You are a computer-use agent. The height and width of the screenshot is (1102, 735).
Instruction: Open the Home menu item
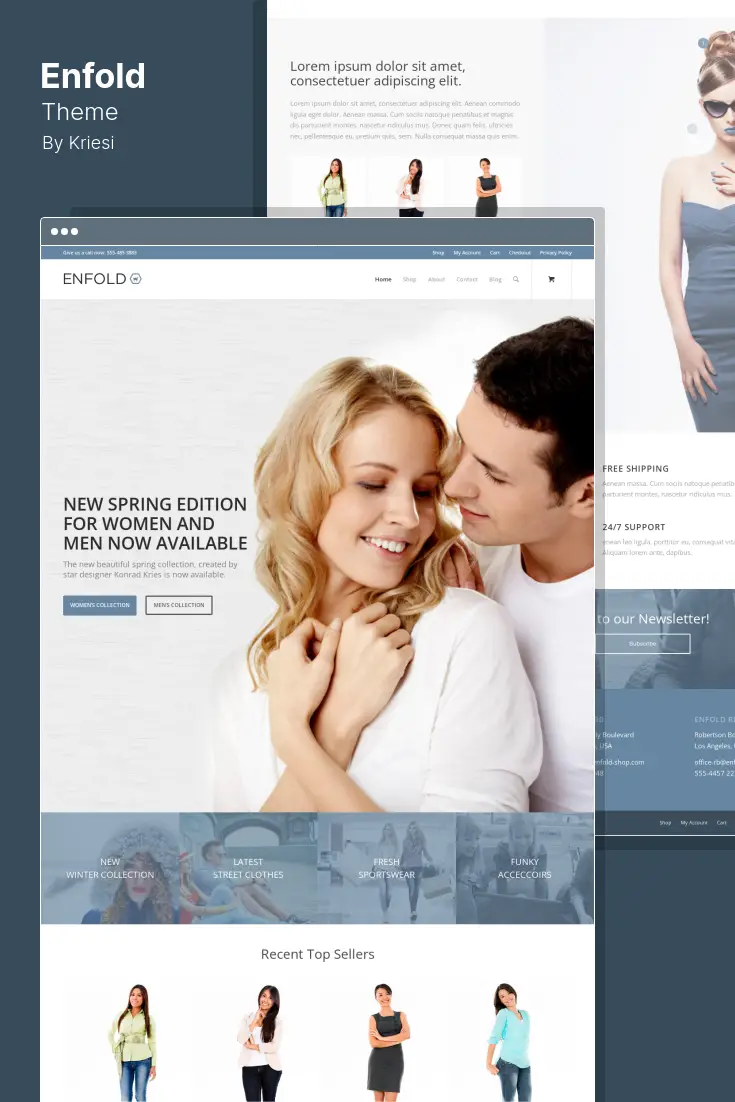click(x=383, y=279)
